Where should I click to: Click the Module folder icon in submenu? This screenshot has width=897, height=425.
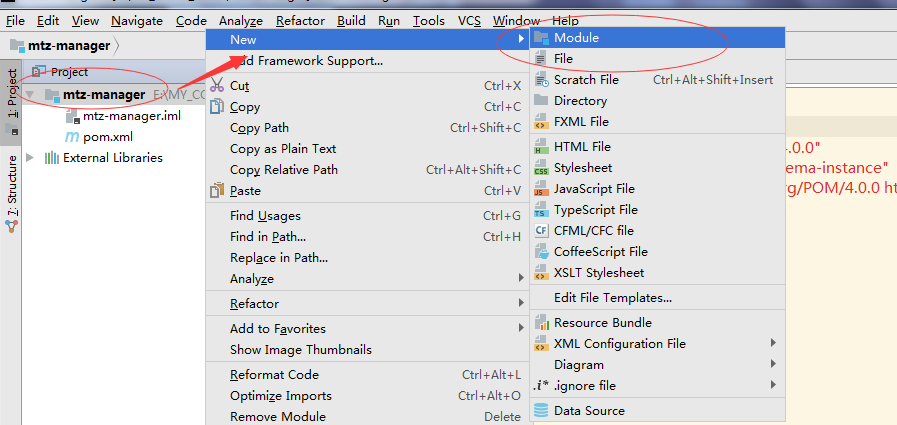(541, 38)
